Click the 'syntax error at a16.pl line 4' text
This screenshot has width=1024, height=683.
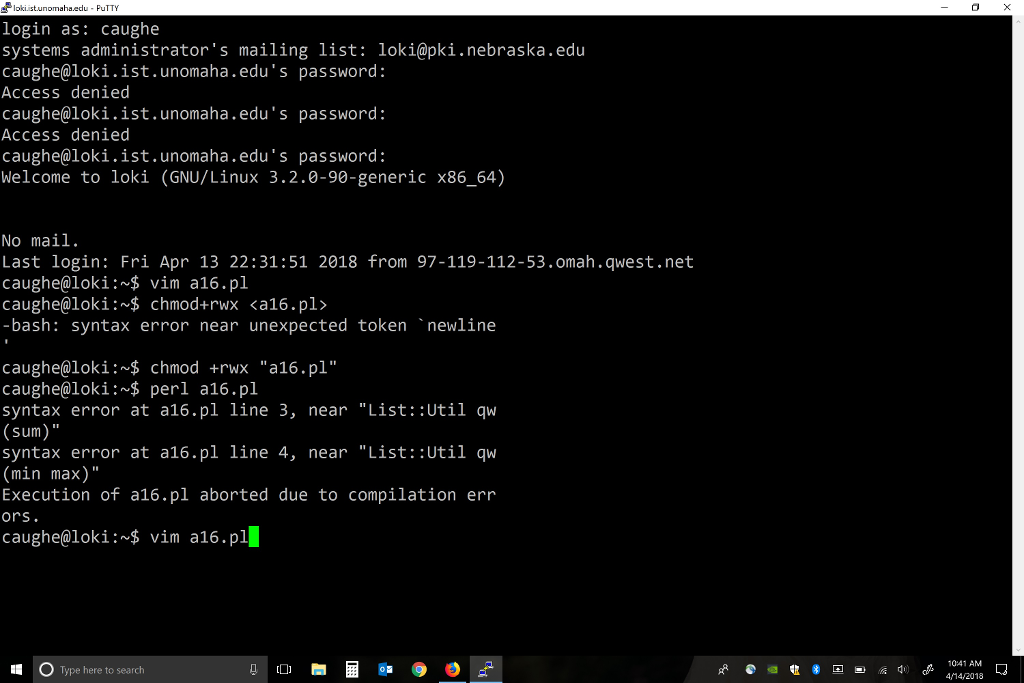tap(249, 453)
